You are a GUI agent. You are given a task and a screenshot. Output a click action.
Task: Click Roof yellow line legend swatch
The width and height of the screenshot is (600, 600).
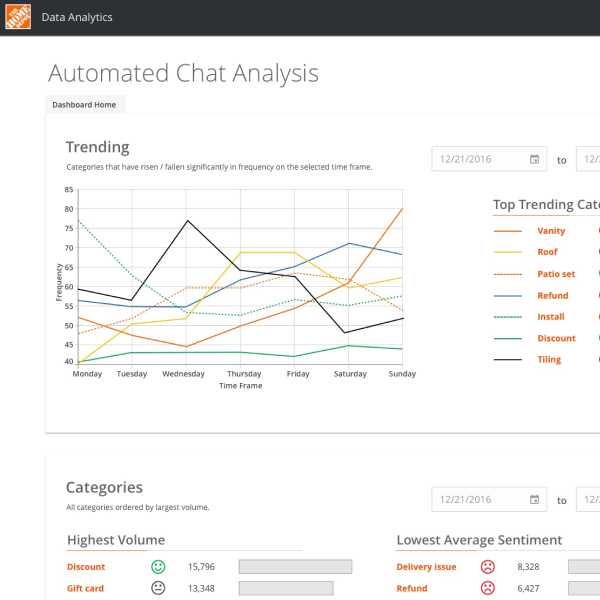point(508,252)
